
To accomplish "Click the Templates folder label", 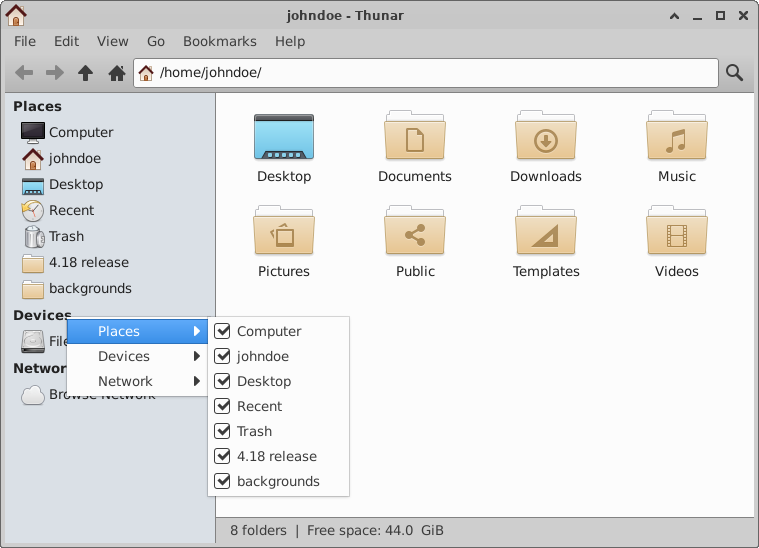I will (x=546, y=271).
